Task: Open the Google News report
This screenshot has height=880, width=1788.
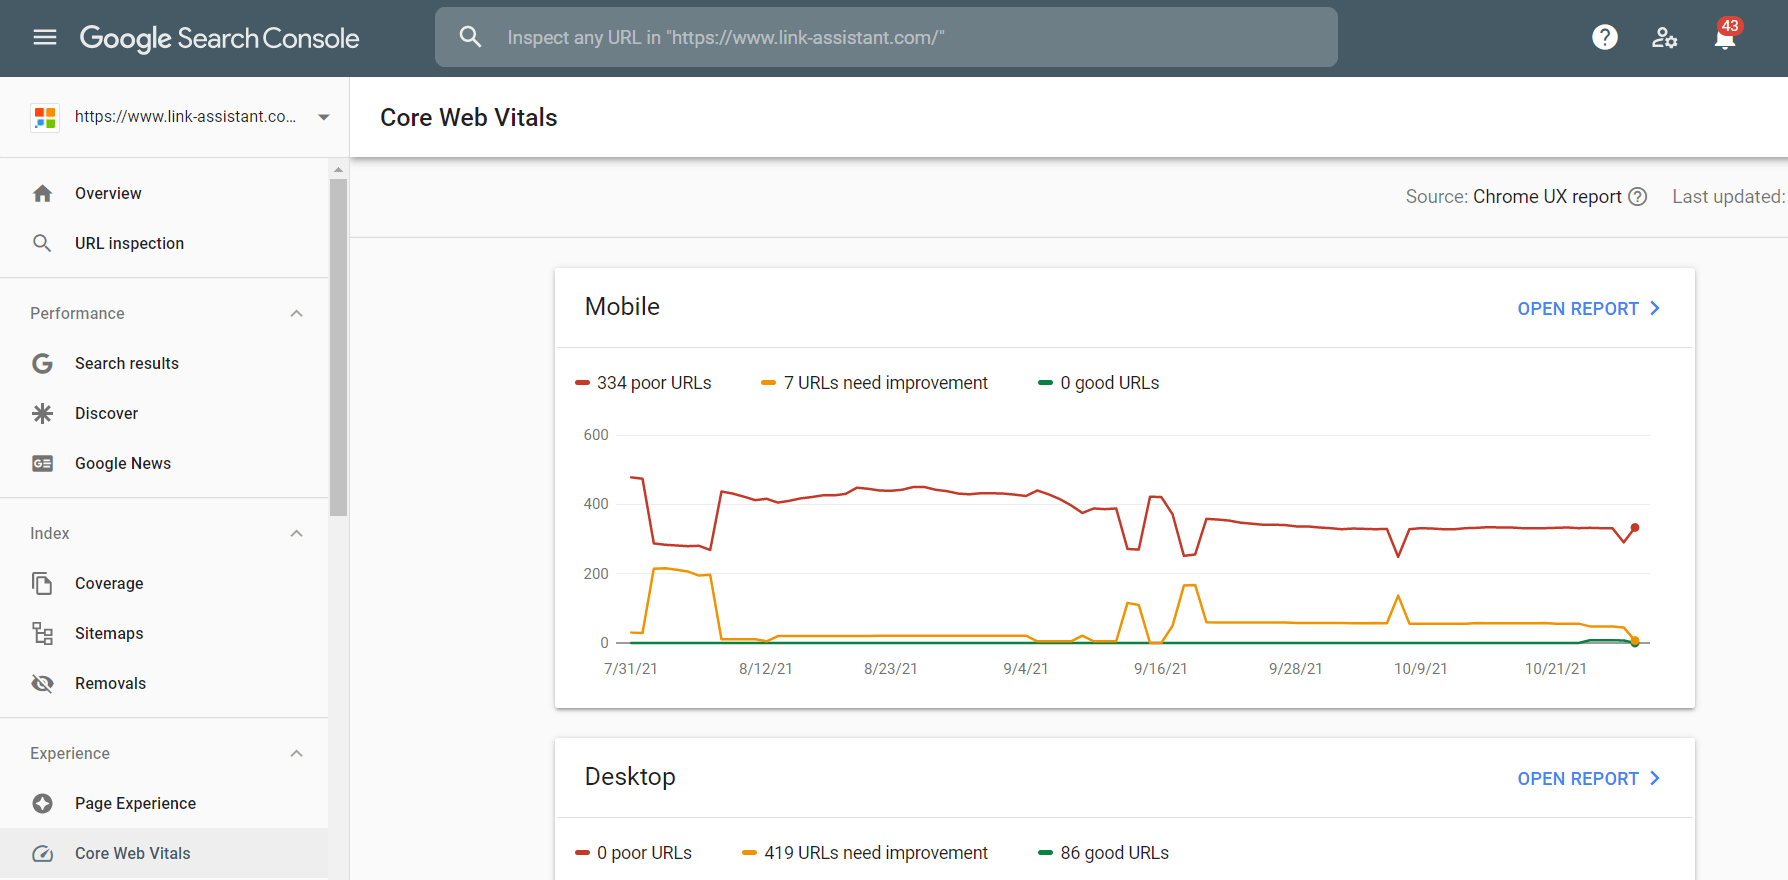Action: 164,463
